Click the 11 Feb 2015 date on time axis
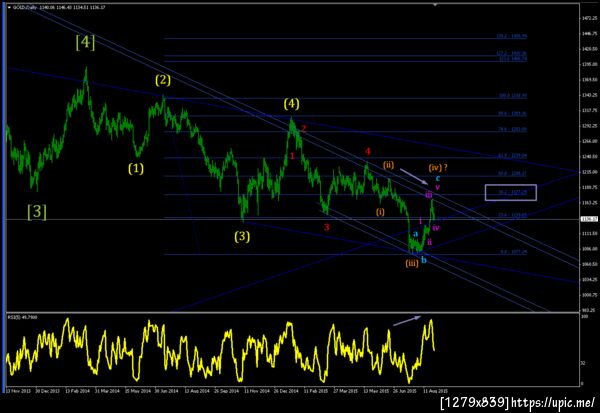The height and width of the screenshot is (413, 600). pos(316,391)
